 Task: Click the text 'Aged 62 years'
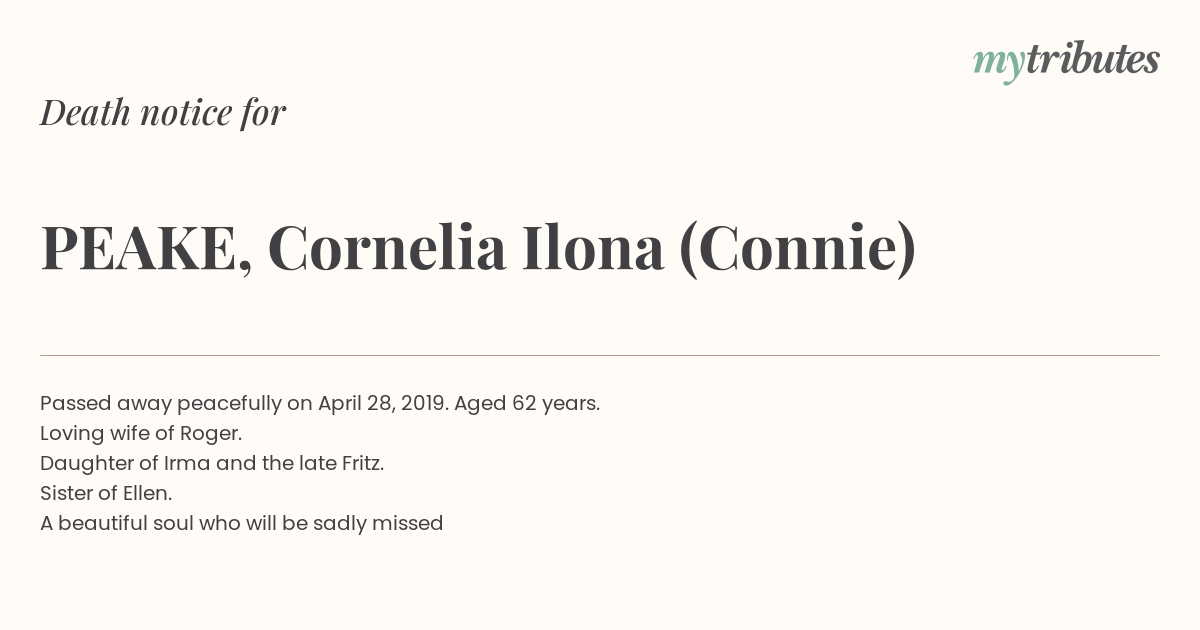[526, 403]
